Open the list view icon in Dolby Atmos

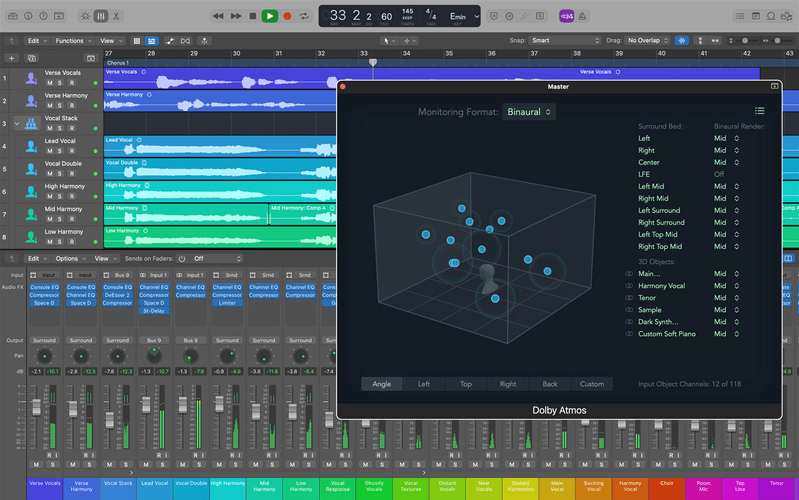[x=760, y=111]
